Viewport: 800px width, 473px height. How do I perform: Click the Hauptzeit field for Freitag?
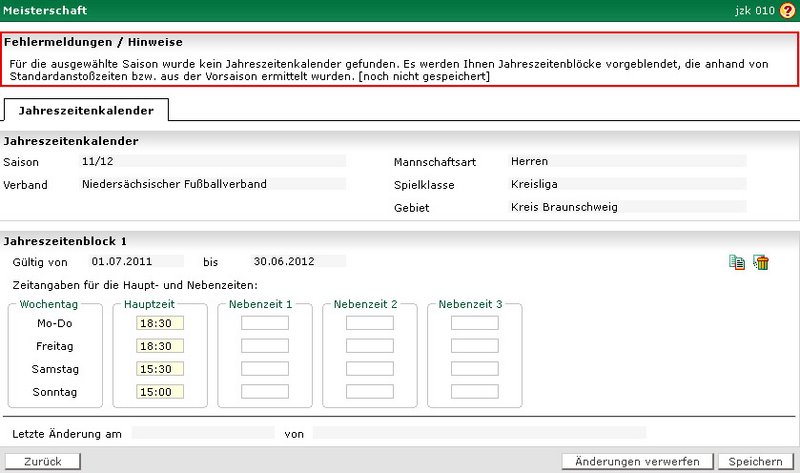point(160,346)
